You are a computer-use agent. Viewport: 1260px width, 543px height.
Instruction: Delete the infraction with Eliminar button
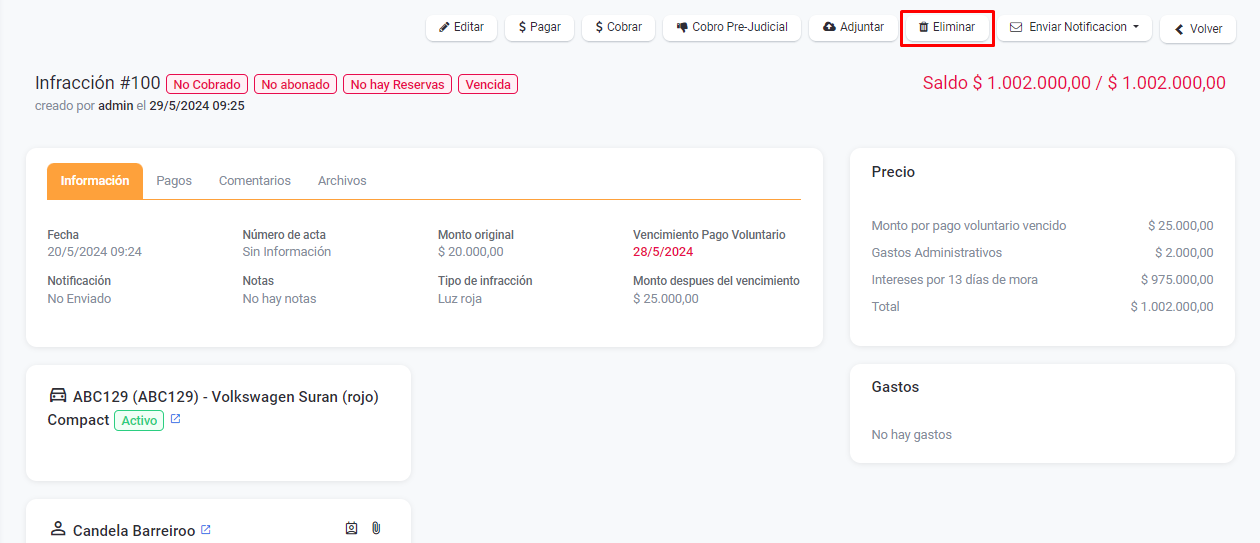[946, 27]
